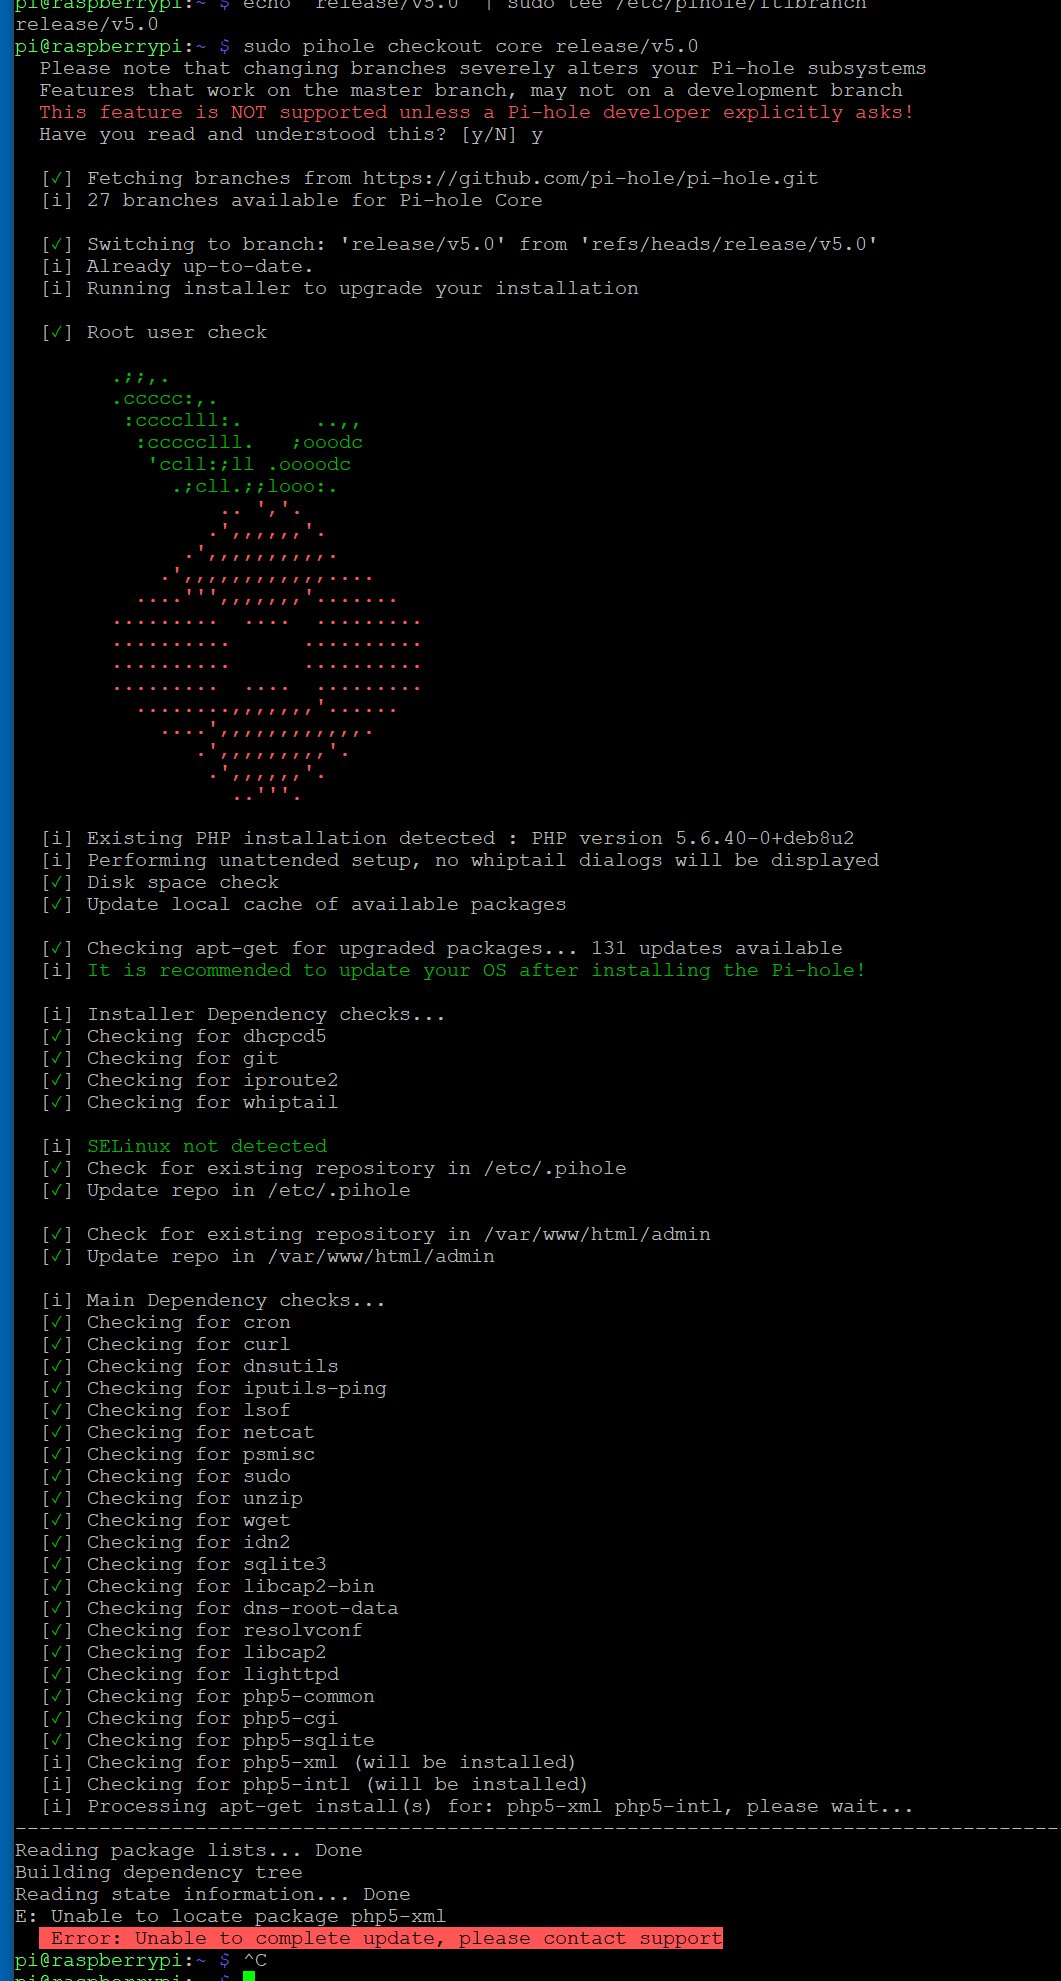
Task: Click 'Checking for dhcpcd5' line
Action: pos(184,1036)
